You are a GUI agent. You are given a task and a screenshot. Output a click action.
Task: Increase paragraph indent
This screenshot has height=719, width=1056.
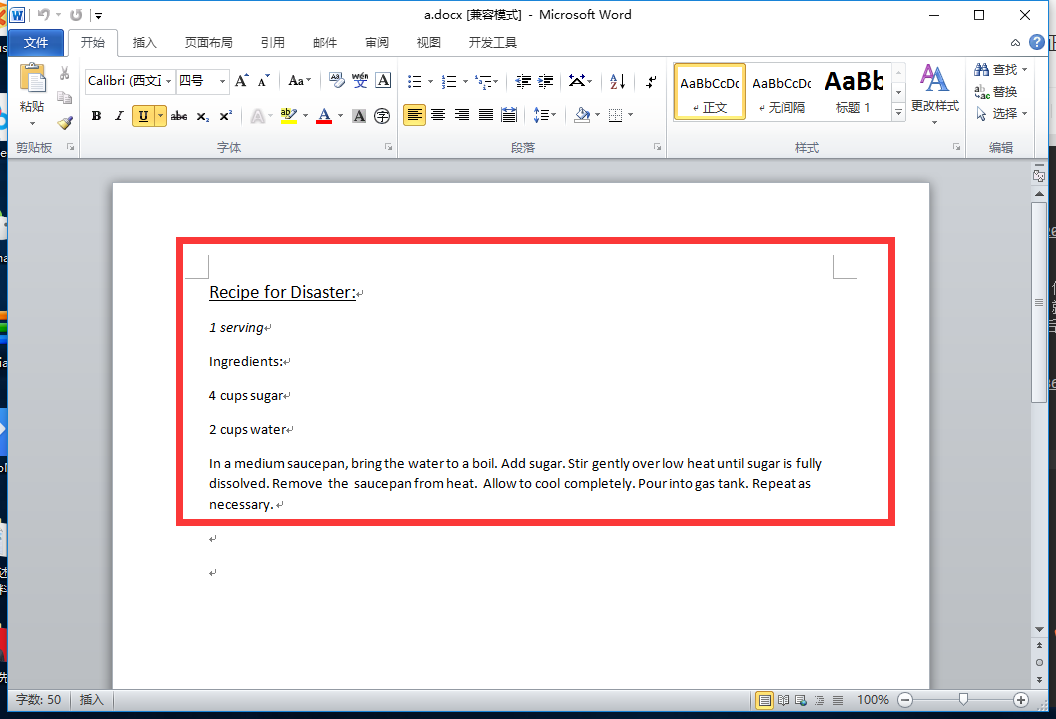(546, 81)
